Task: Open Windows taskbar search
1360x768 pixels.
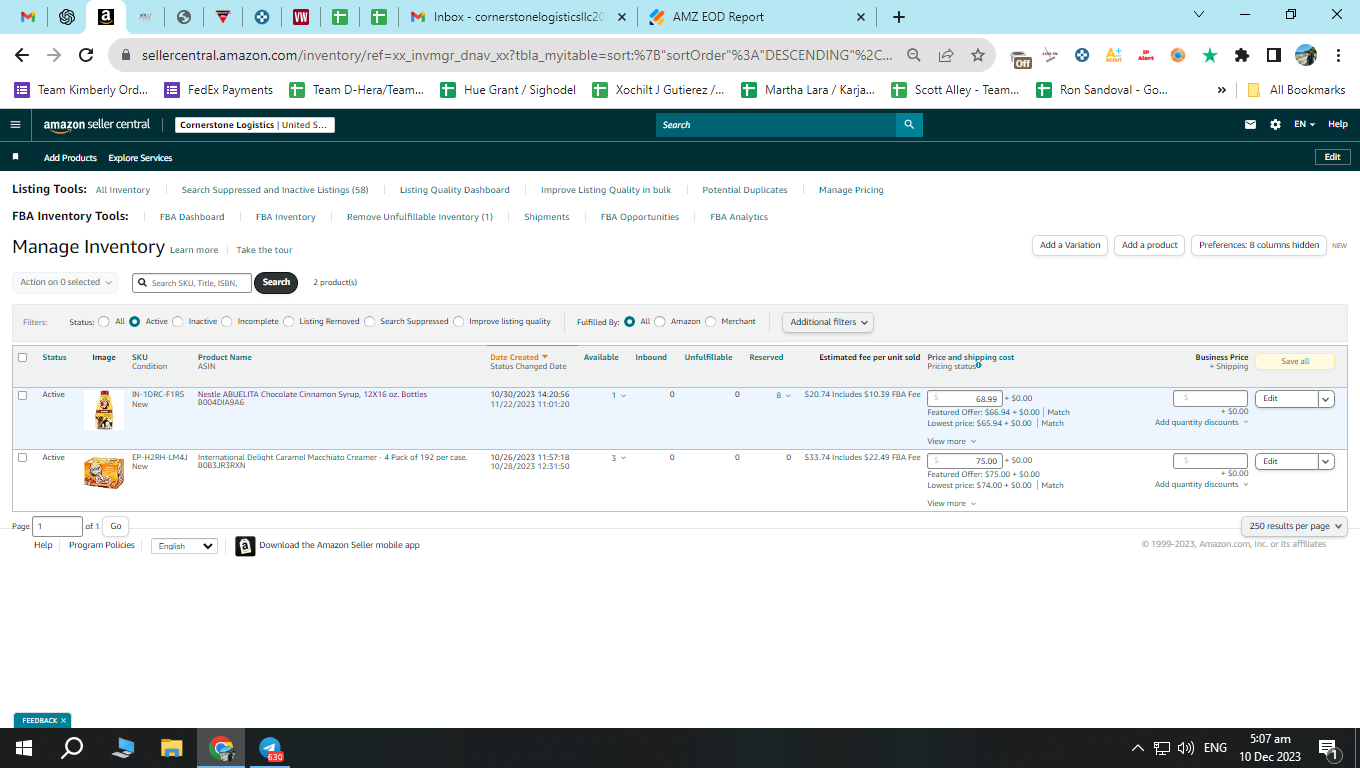Action: point(72,748)
